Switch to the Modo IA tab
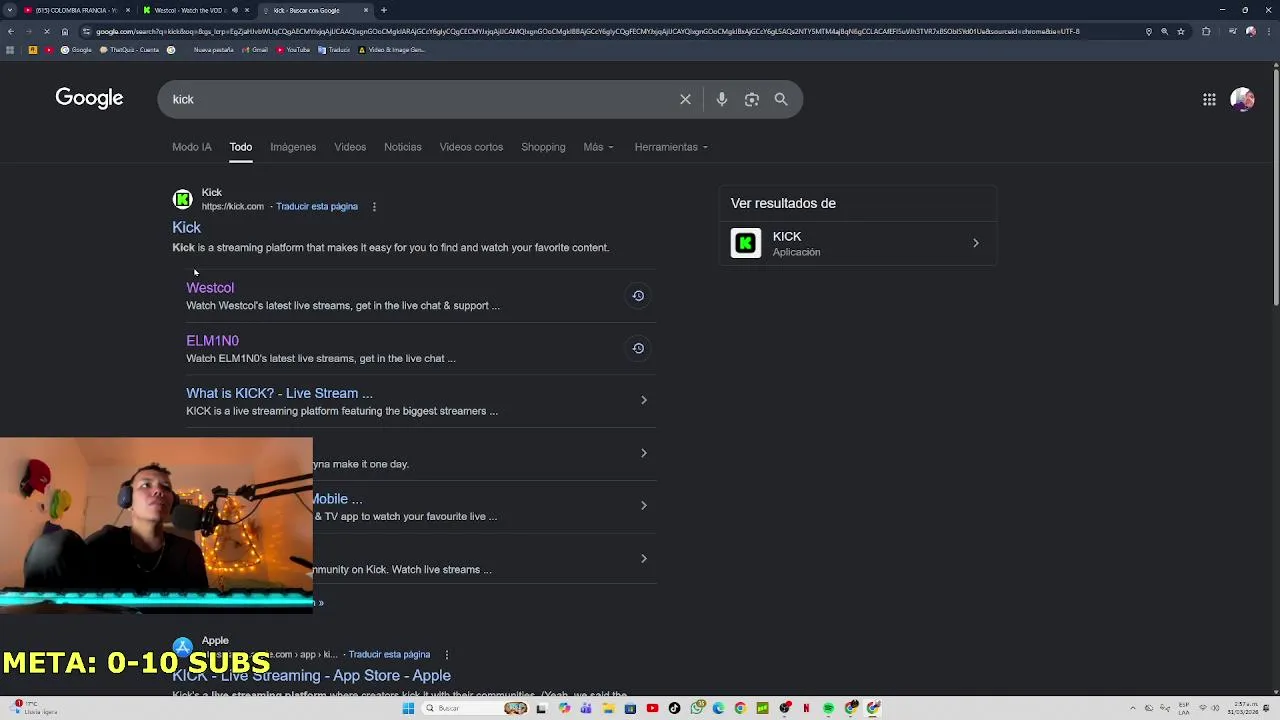The width and height of the screenshot is (1280, 720). coord(192,147)
